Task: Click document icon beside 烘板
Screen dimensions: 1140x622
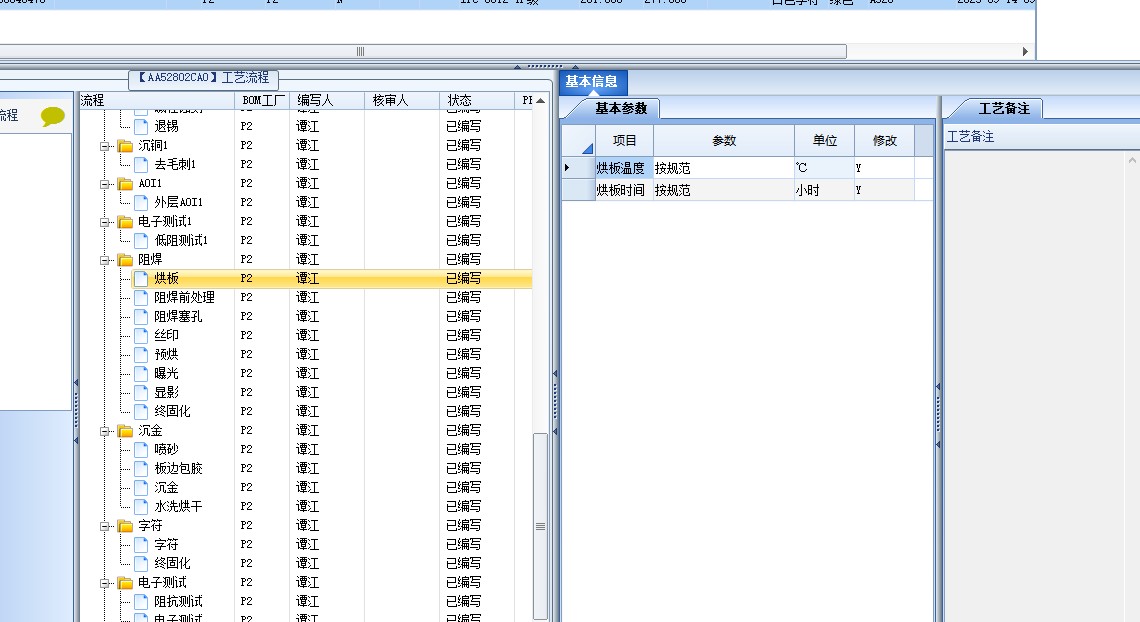Action: [x=141, y=278]
